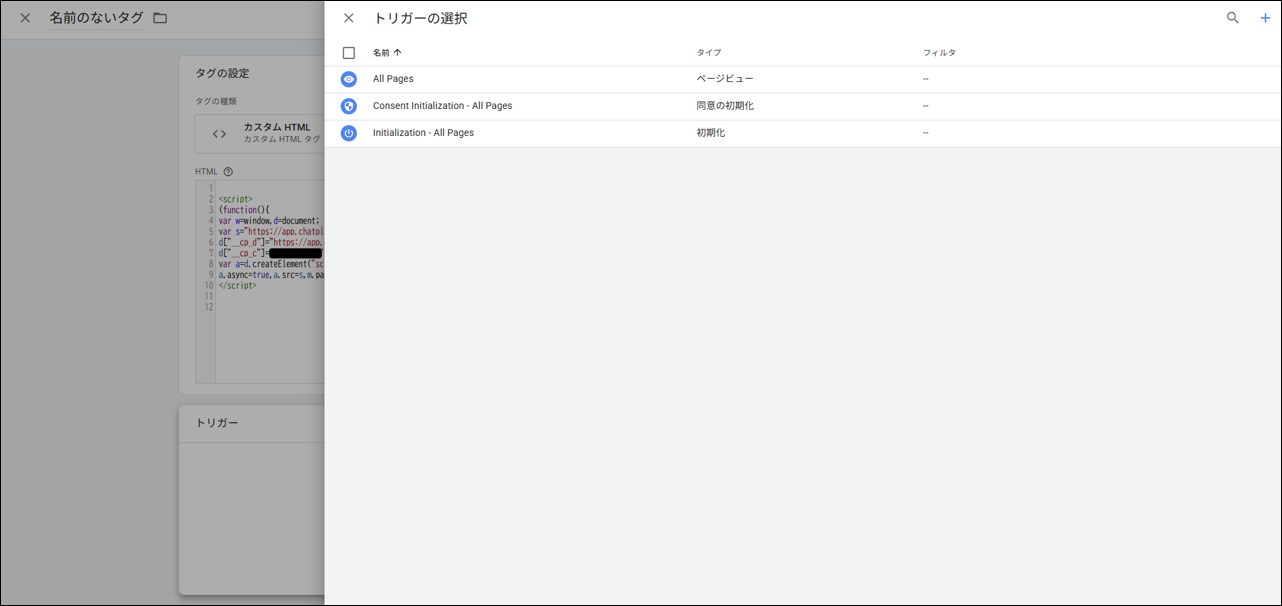Open trigger search with magnifier icon
The image size is (1282, 606).
pyautogui.click(x=1232, y=18)
